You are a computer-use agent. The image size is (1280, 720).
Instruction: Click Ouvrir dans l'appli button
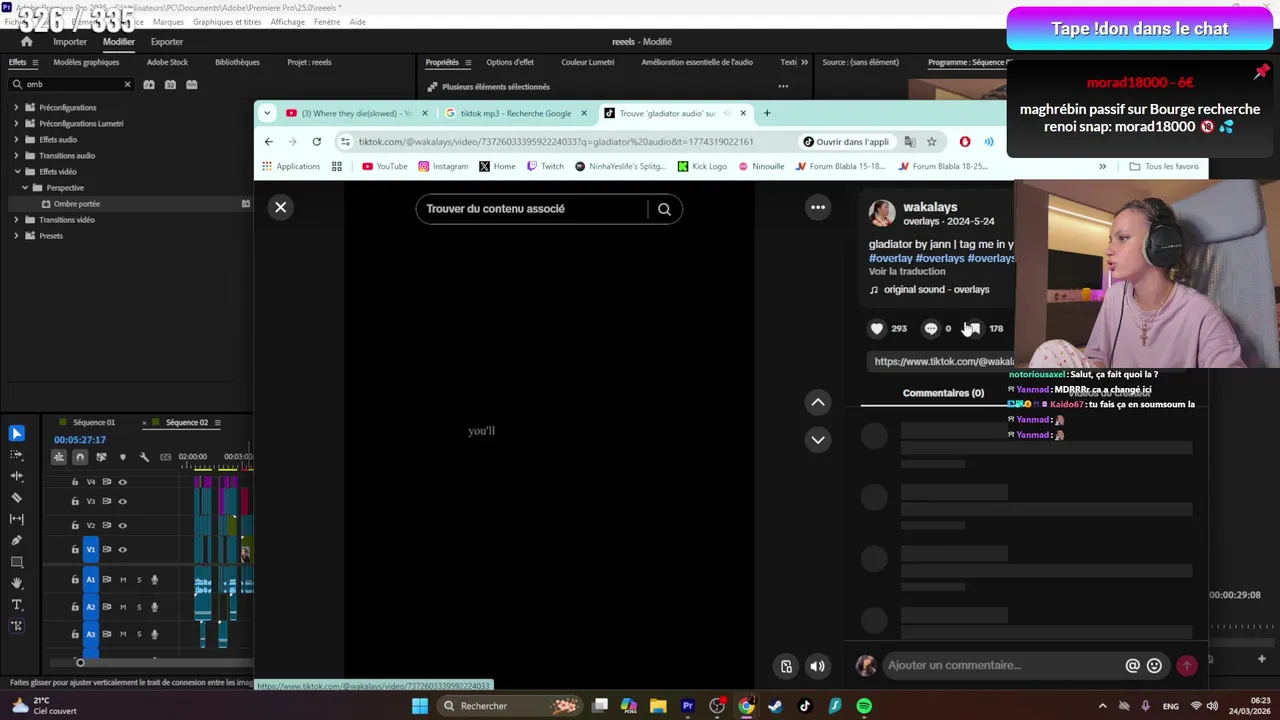click(846, 141)
